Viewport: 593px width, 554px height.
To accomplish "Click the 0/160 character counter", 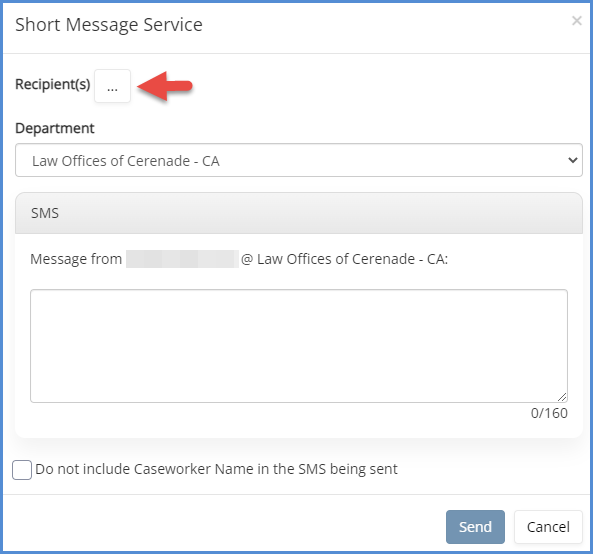I will 549,413.
